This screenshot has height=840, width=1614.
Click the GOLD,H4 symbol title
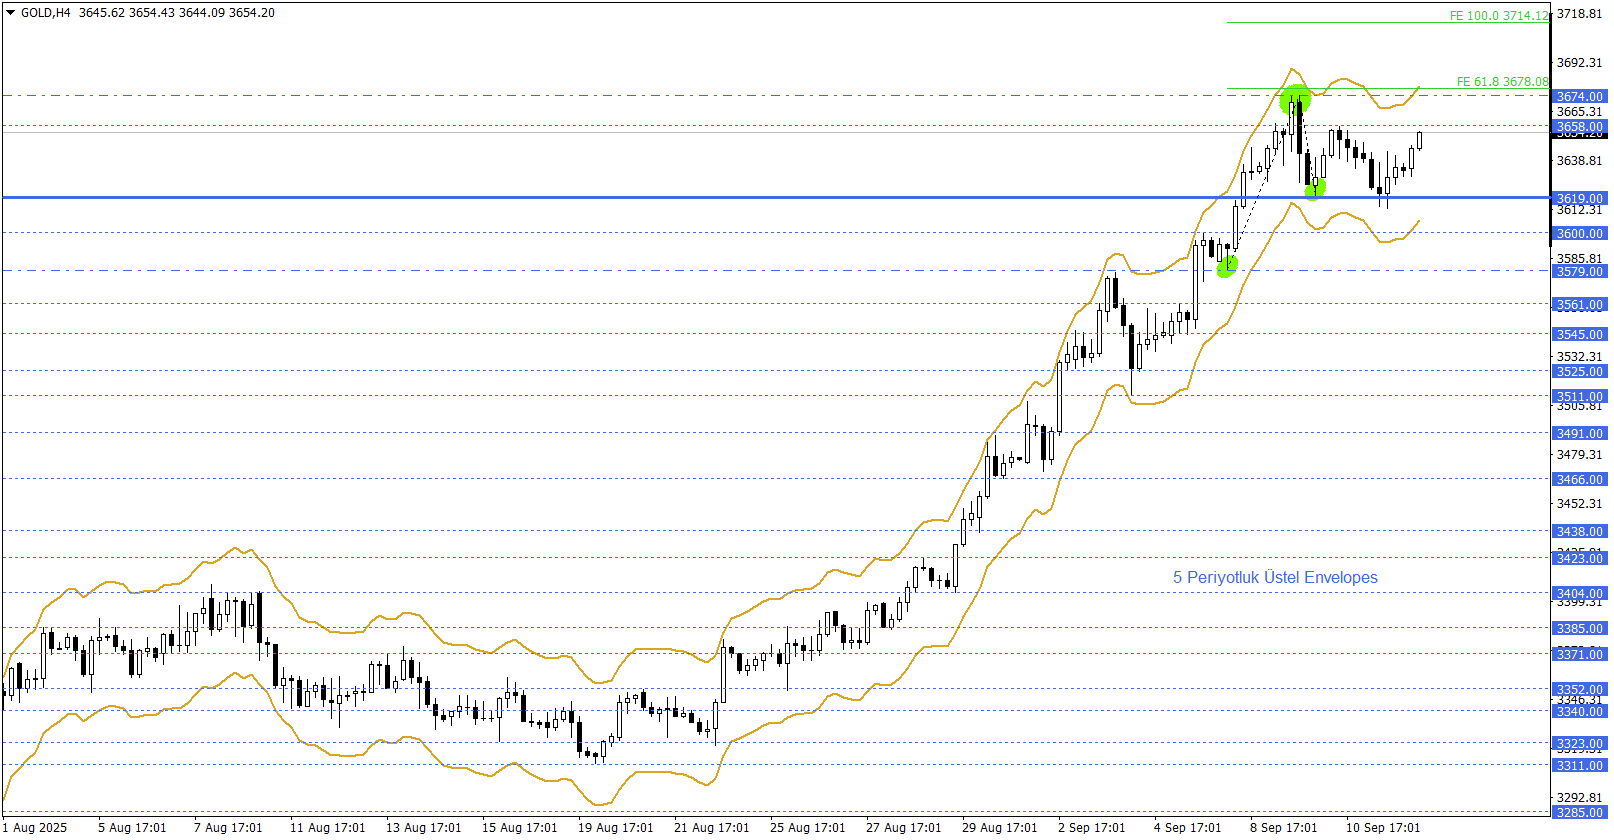click(46, 13)
